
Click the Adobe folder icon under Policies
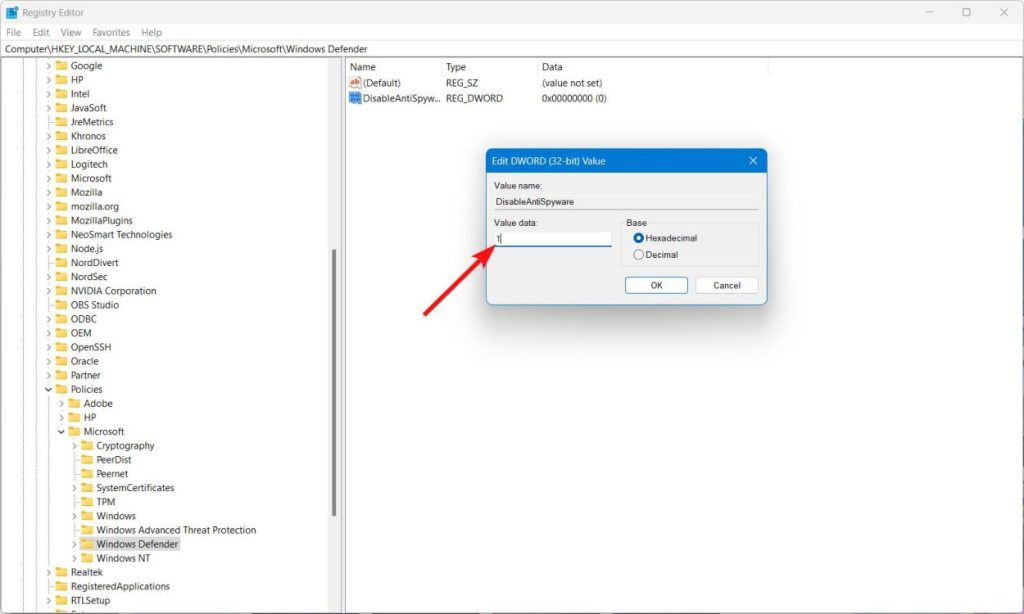tap(74, 403)
